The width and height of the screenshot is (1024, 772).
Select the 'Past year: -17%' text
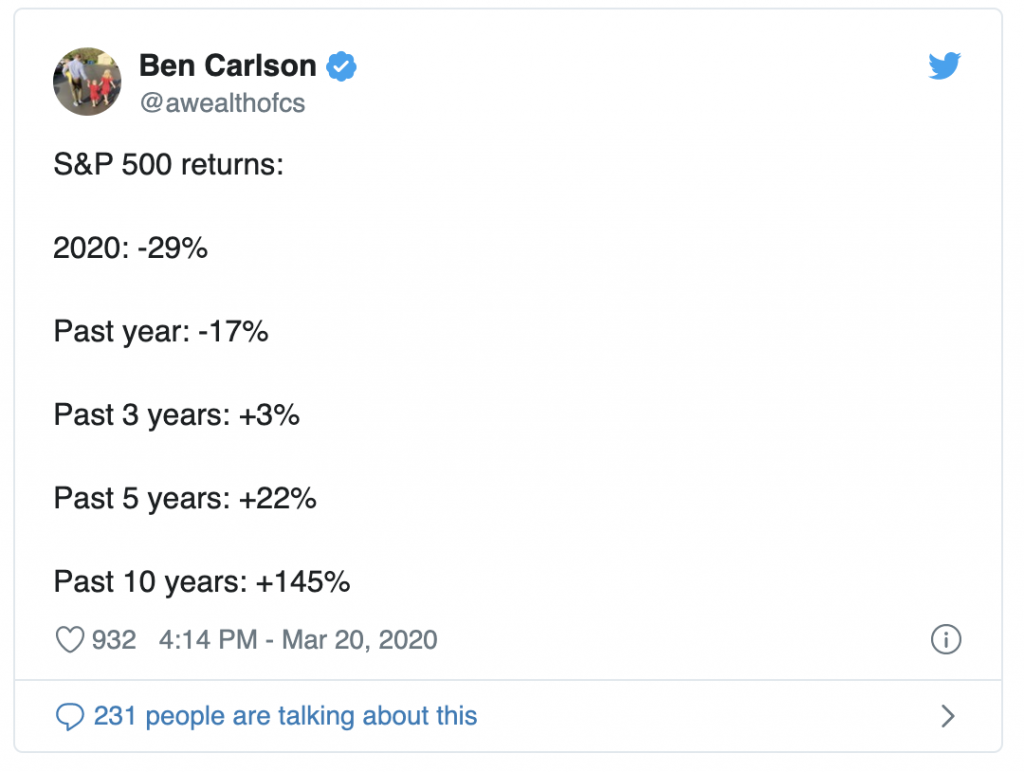161,331
